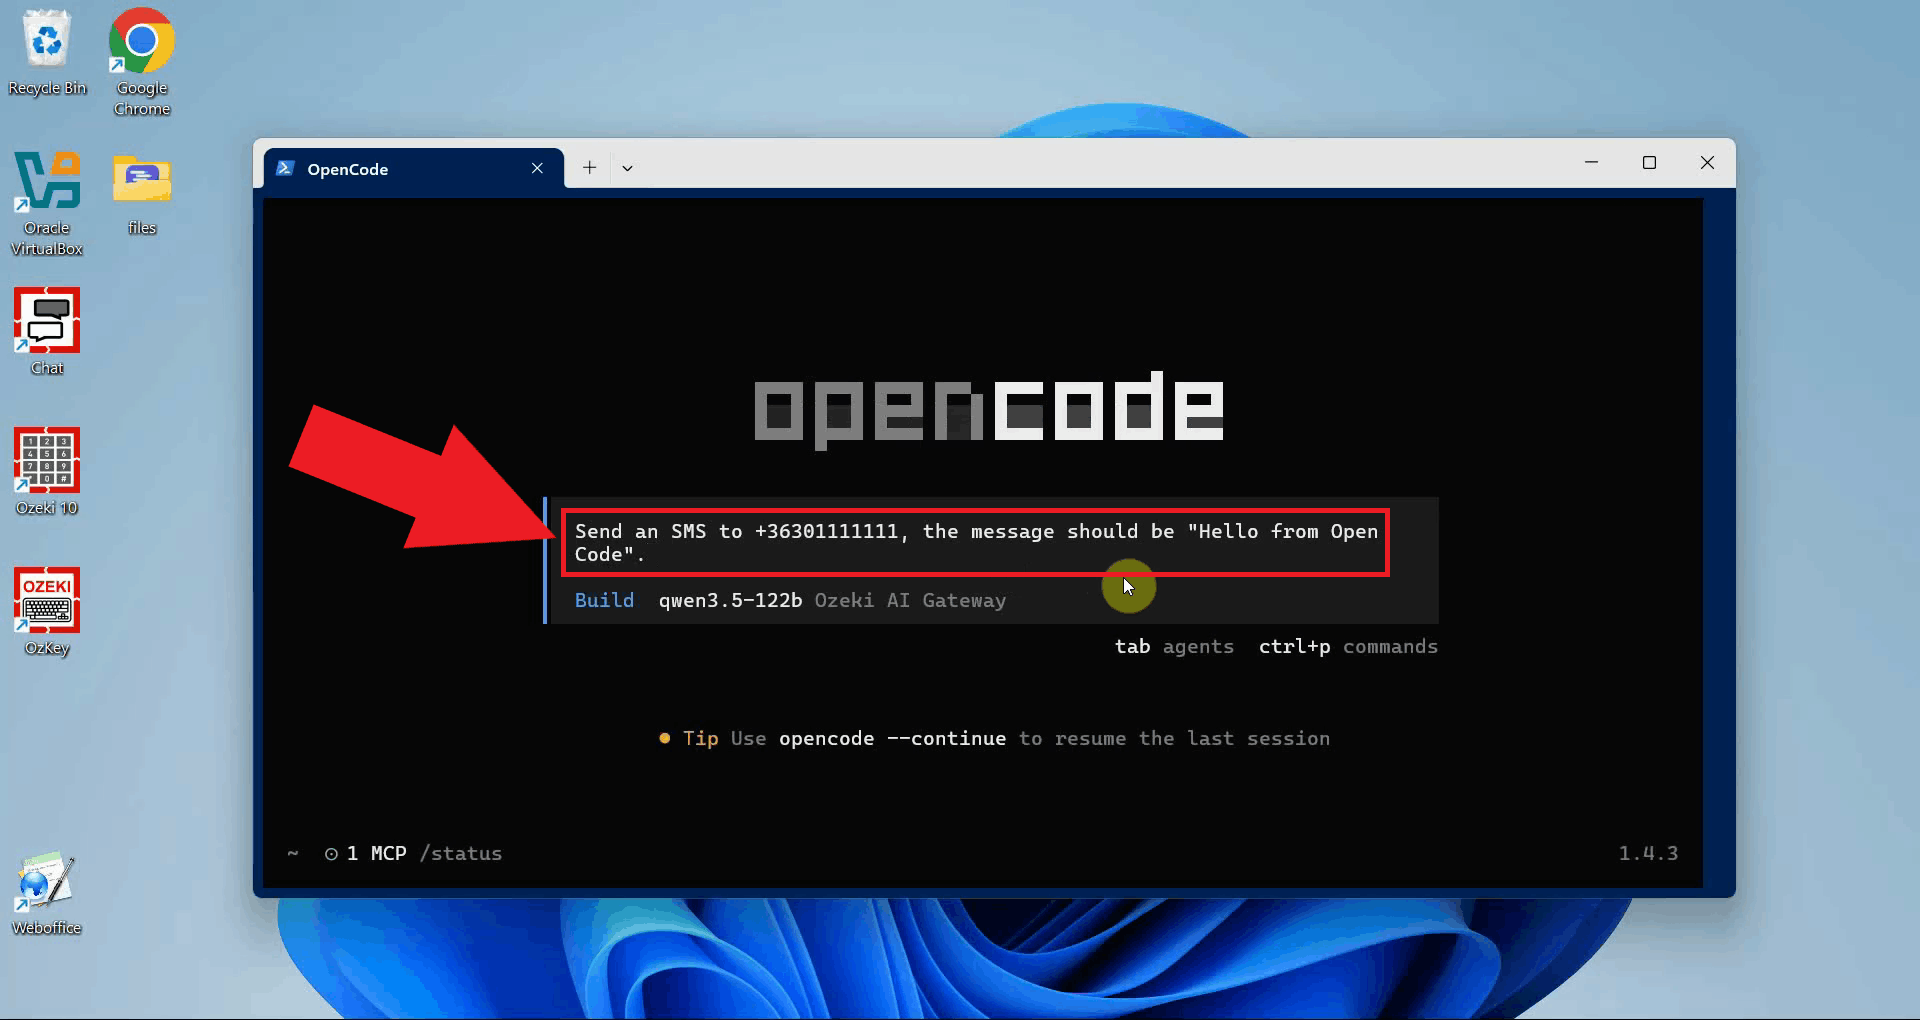Select the OzKey desktop shortcut
This screenshot has height=1020, width=1920.
(x=47, y=612)
